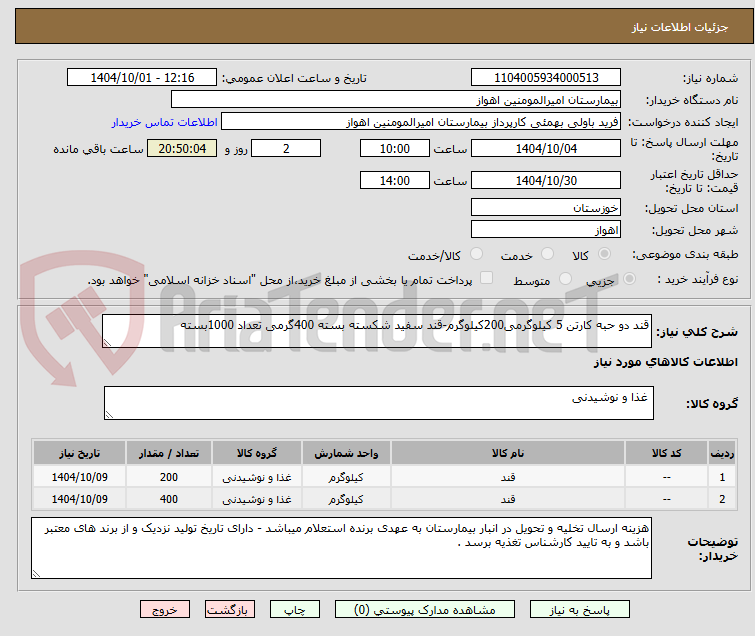Click the گروه کالا column header
Image resolution: width=755 pixels, height=636 pixels.
tap(257, 453)
